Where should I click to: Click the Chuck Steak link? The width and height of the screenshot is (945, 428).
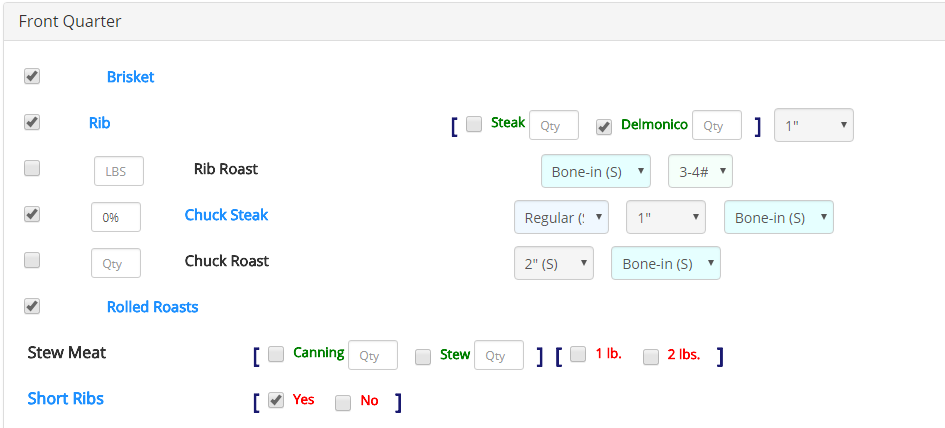(x=226, y=215)
